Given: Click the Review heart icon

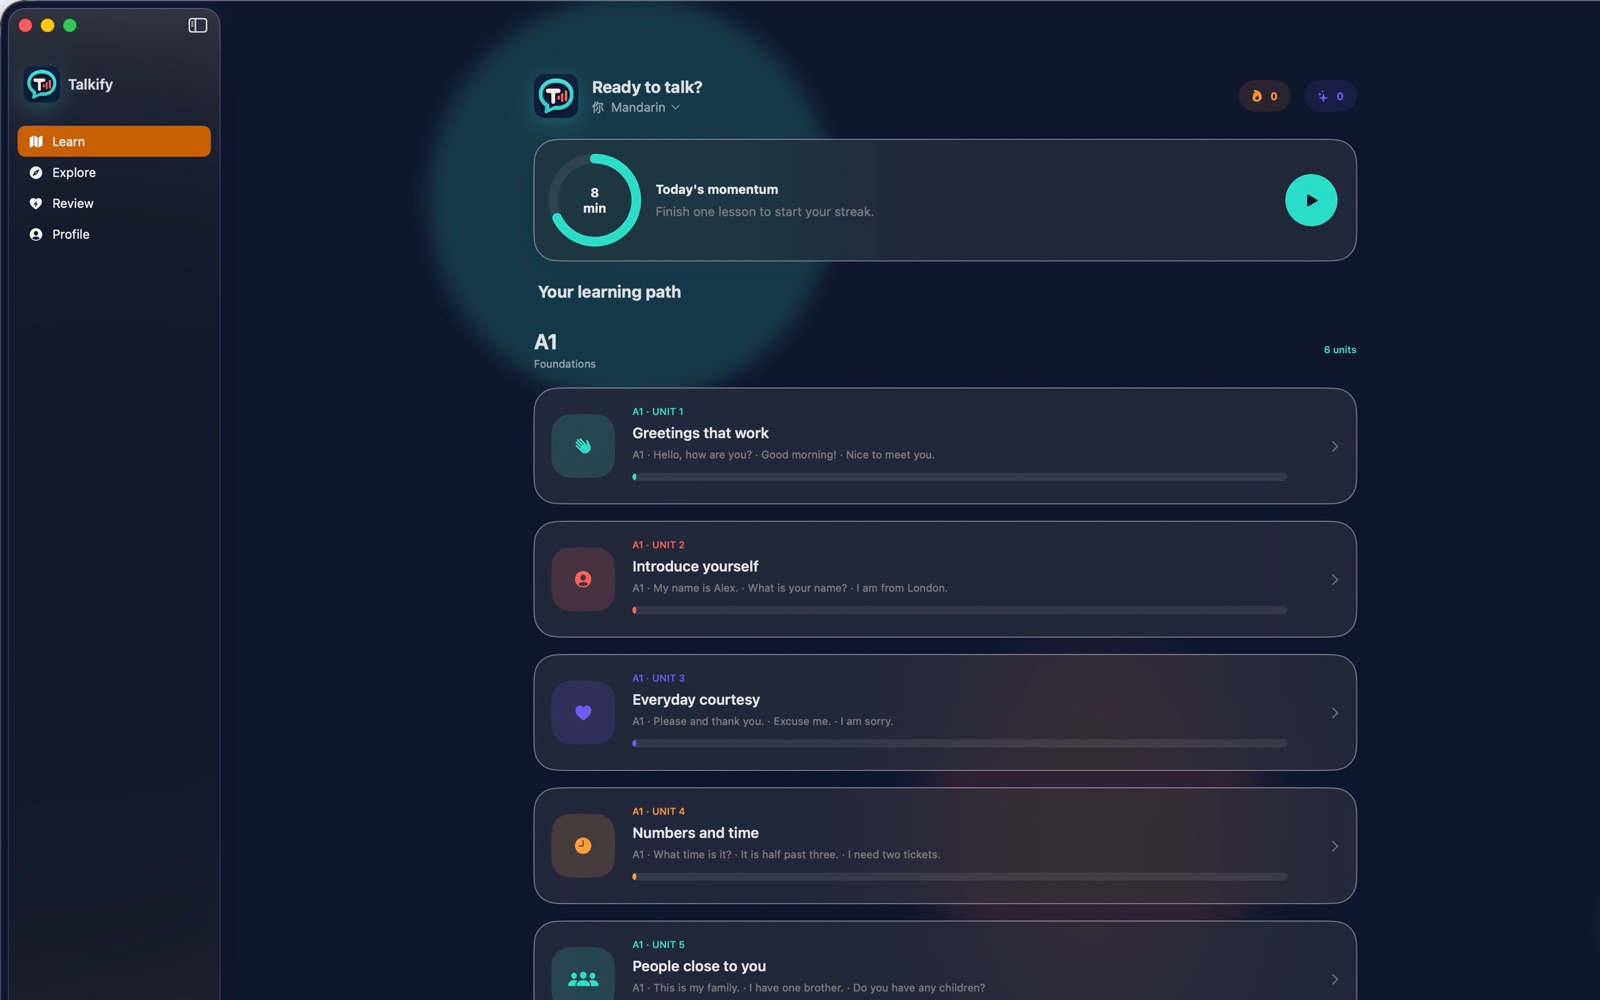Looking at the screenshot, I should pos(36,203).
